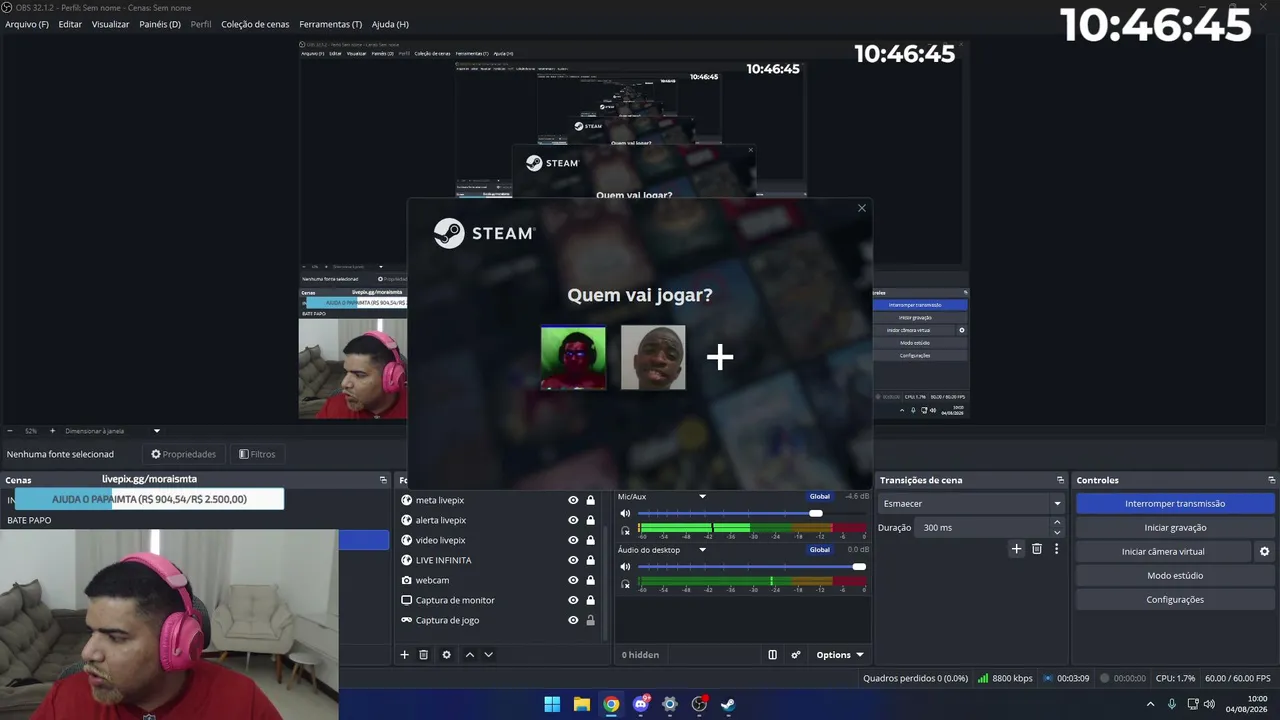Click the Filtros button

pos(257,454)
